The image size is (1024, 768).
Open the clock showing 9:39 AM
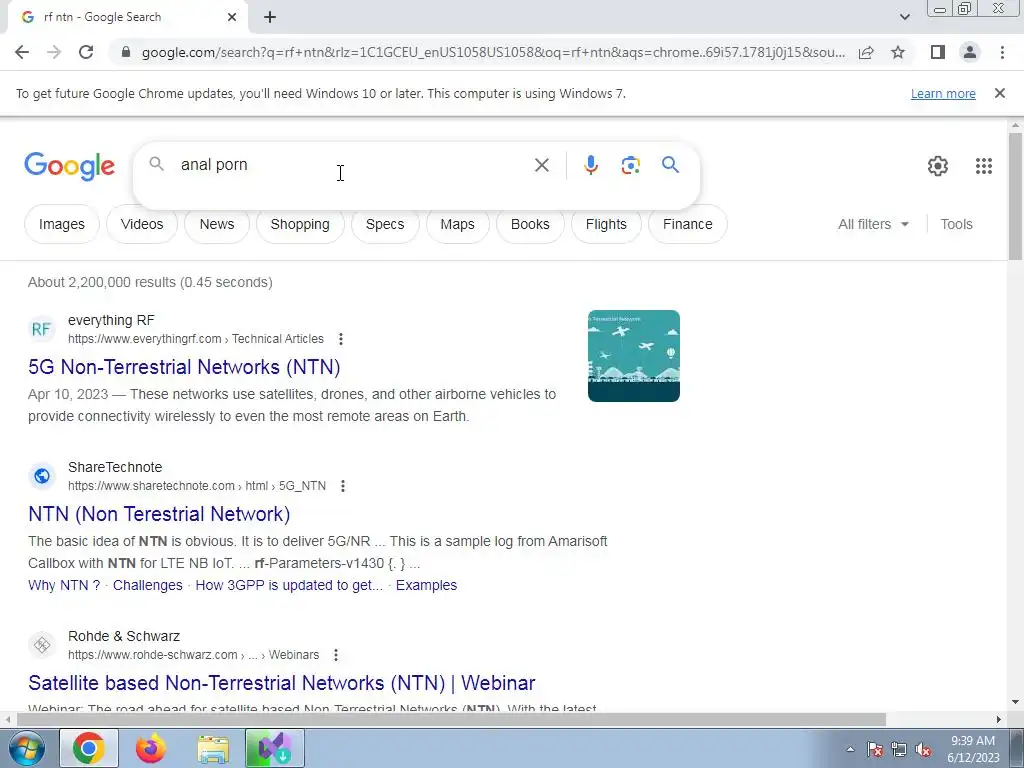tap(973, 749)
